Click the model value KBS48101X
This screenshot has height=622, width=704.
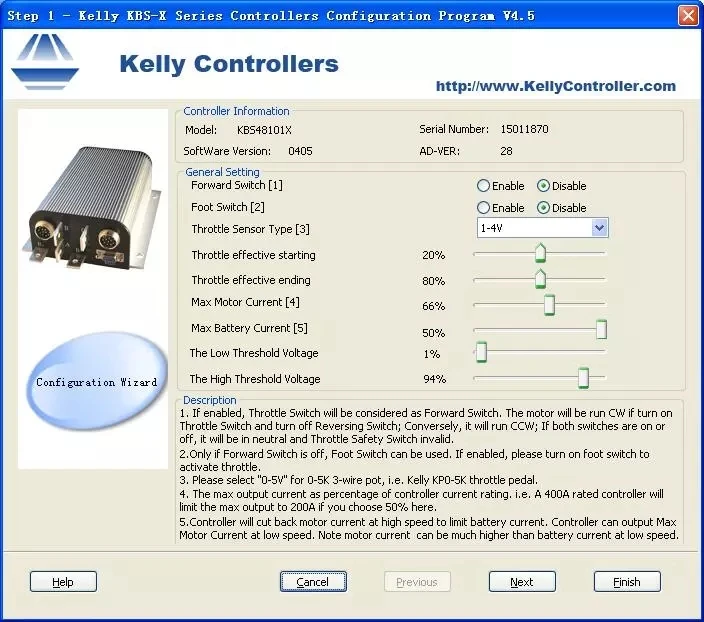[264, 130]
